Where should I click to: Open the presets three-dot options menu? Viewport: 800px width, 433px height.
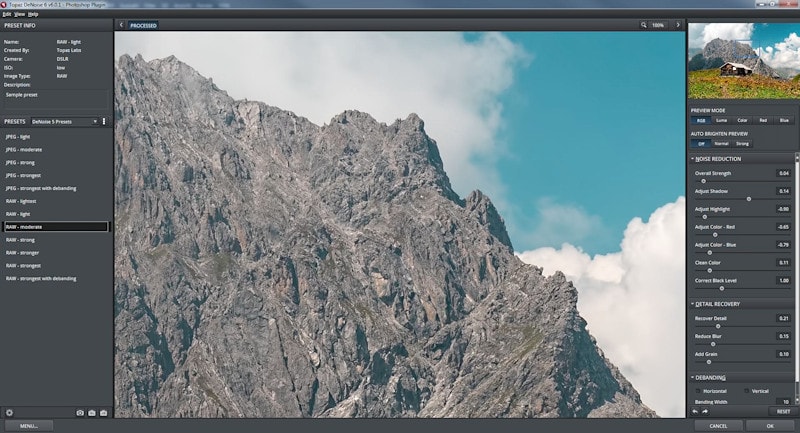pos(103,121)
